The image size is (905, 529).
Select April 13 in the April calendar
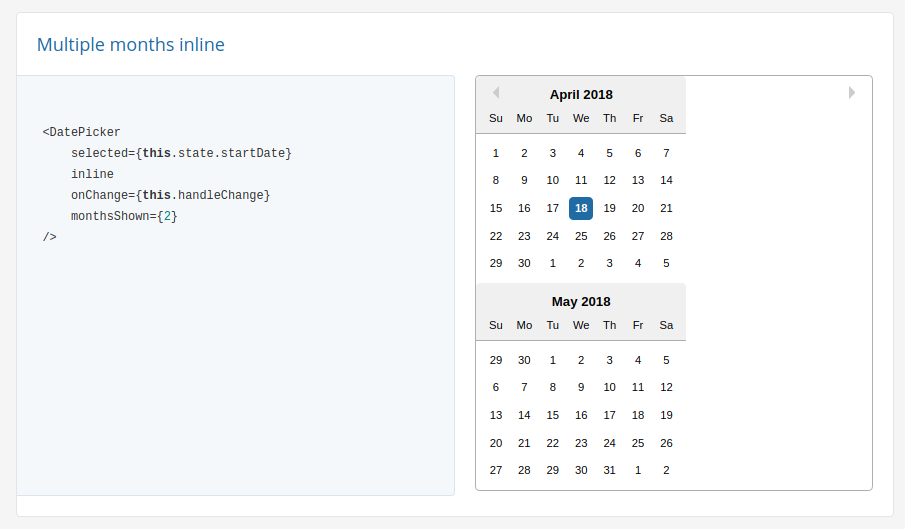[638, 180]
